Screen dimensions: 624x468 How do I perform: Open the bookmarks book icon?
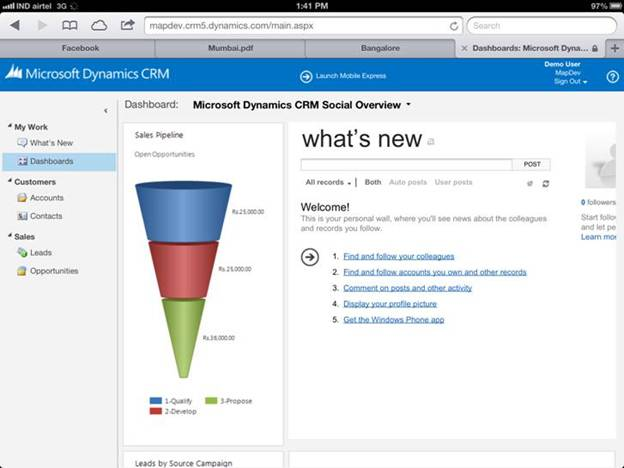tap(70, 25)
